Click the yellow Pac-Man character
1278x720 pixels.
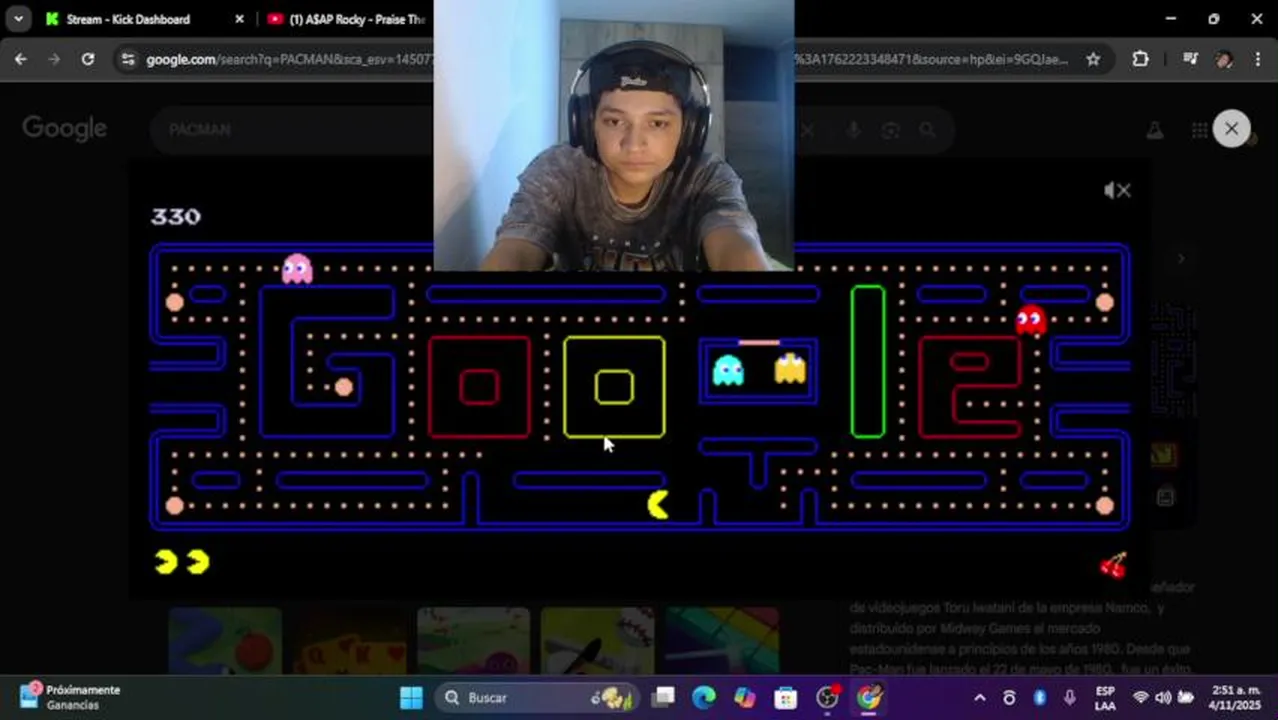pos(658,505)
